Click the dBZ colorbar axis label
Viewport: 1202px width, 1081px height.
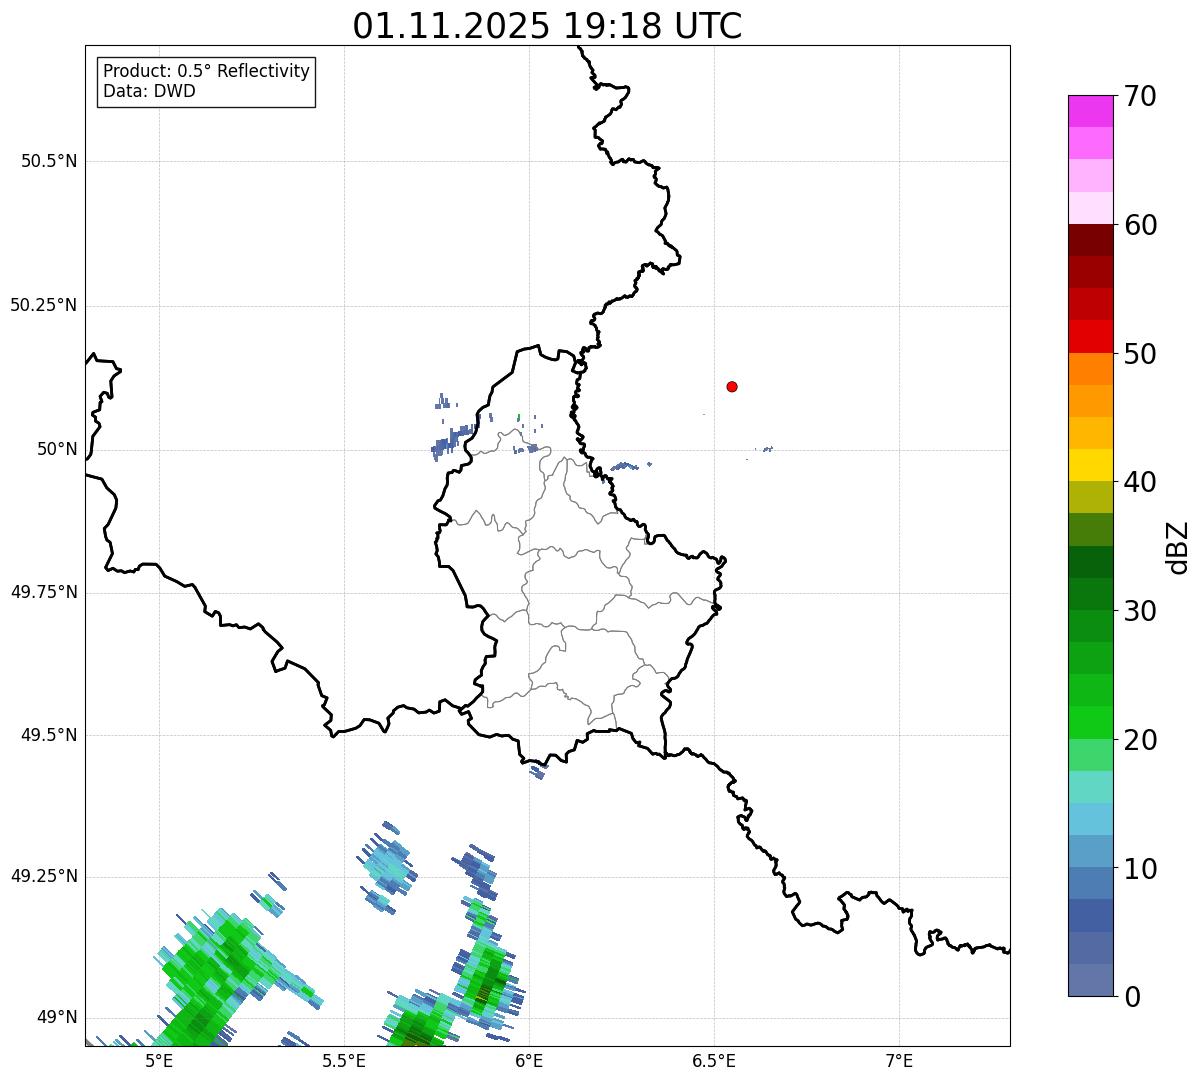(x=1178, y=547)
